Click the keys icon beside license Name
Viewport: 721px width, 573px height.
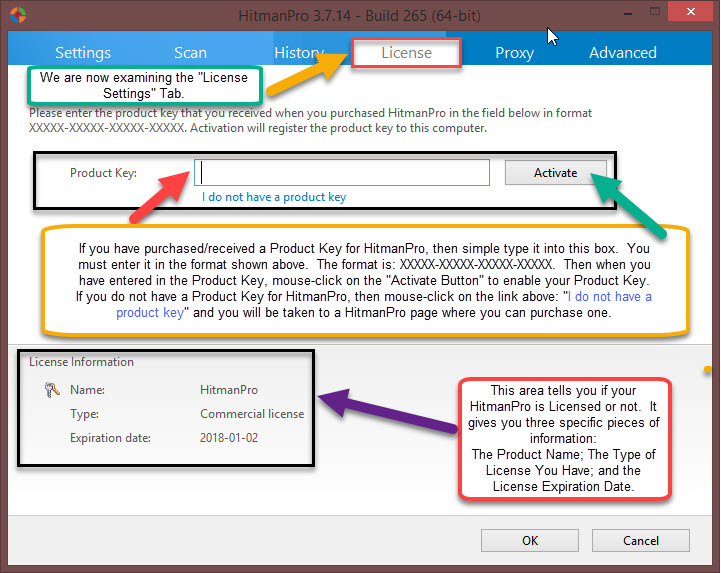[x=52, y=390]
